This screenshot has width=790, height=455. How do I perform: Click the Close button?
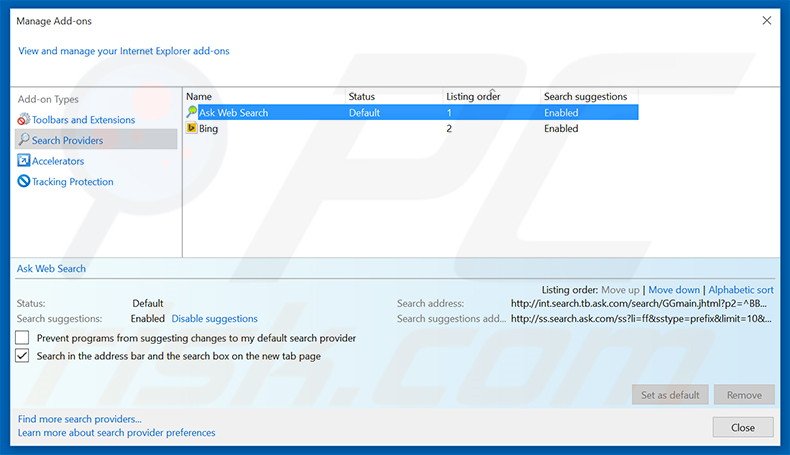click(743, 427)
